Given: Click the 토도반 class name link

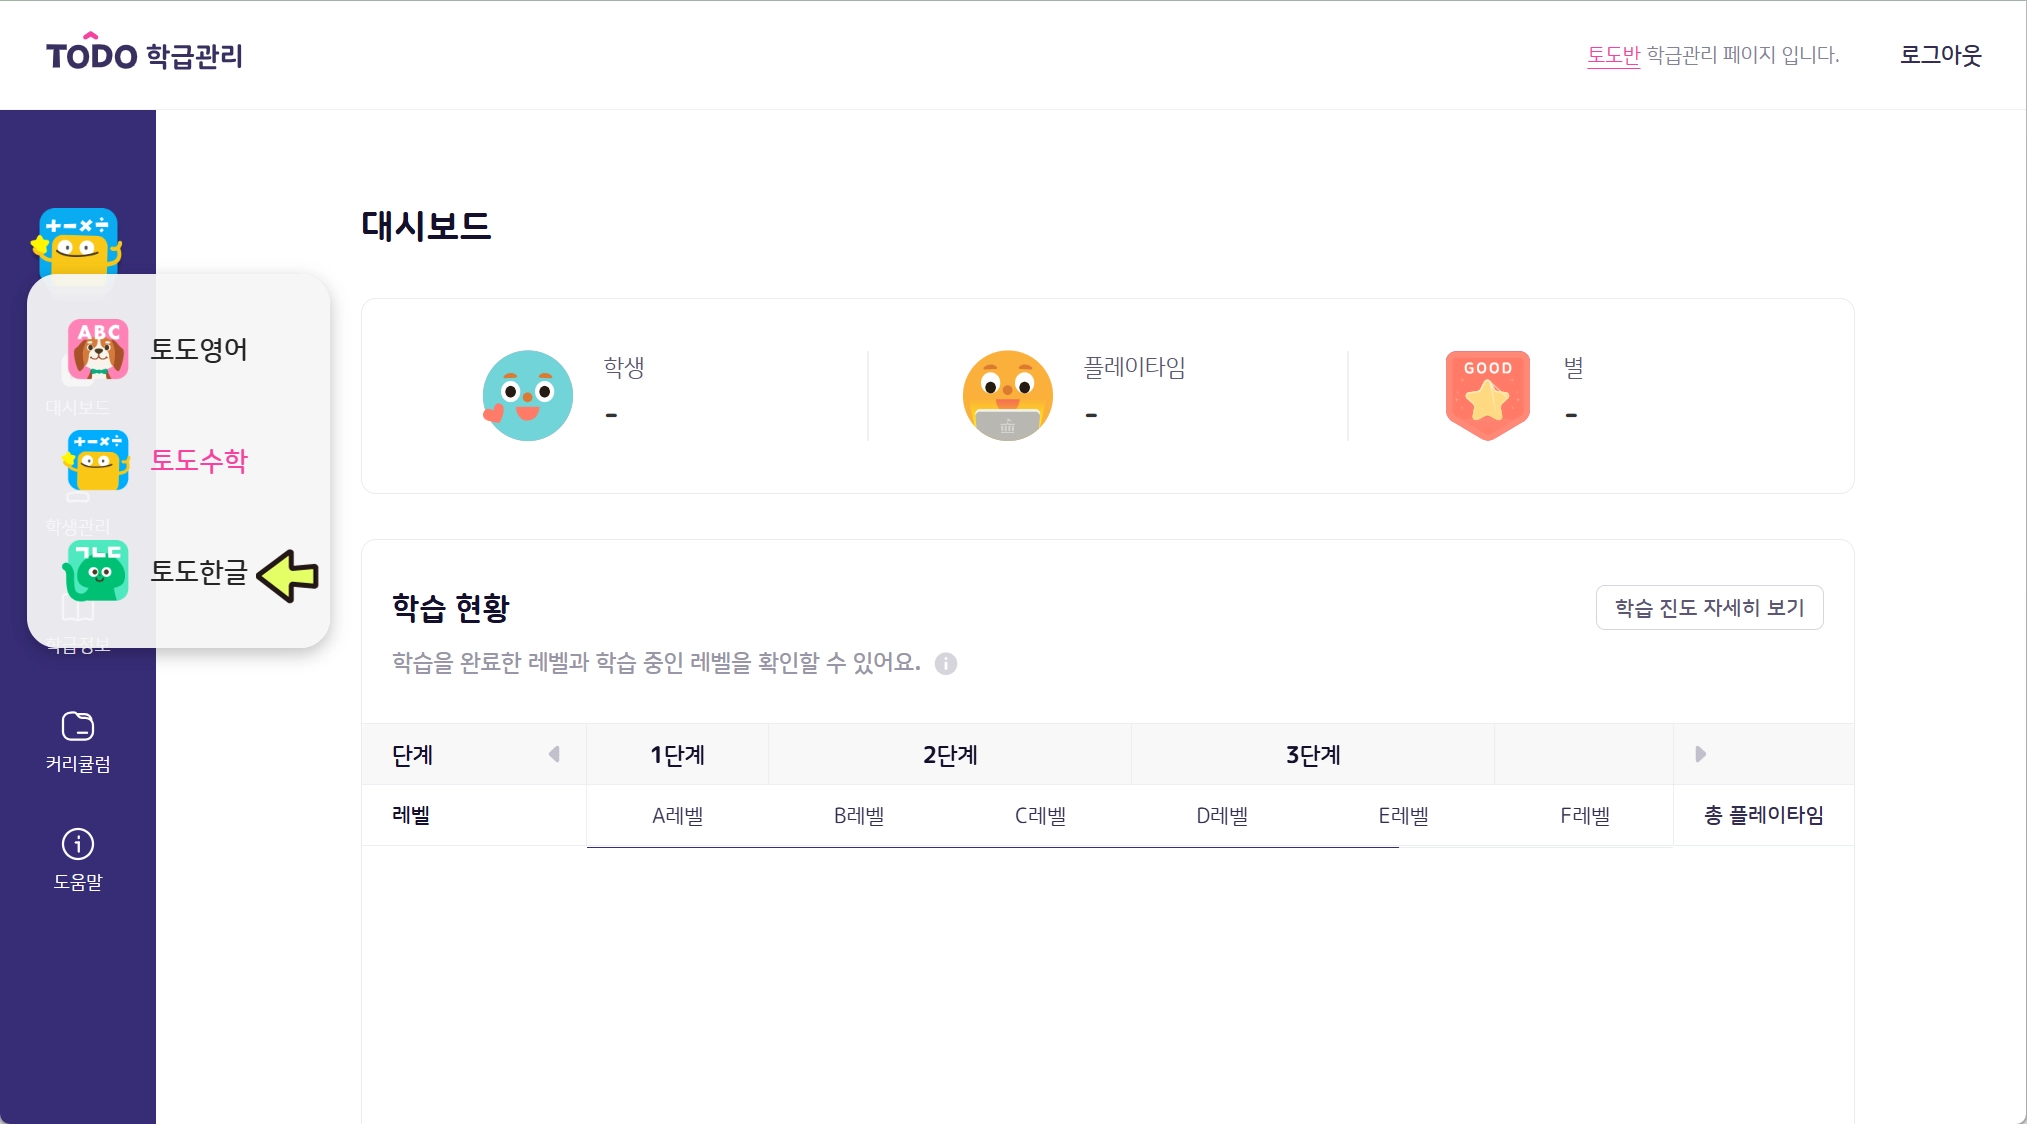Looking at the screenshot, I should tap(1613, 55).
